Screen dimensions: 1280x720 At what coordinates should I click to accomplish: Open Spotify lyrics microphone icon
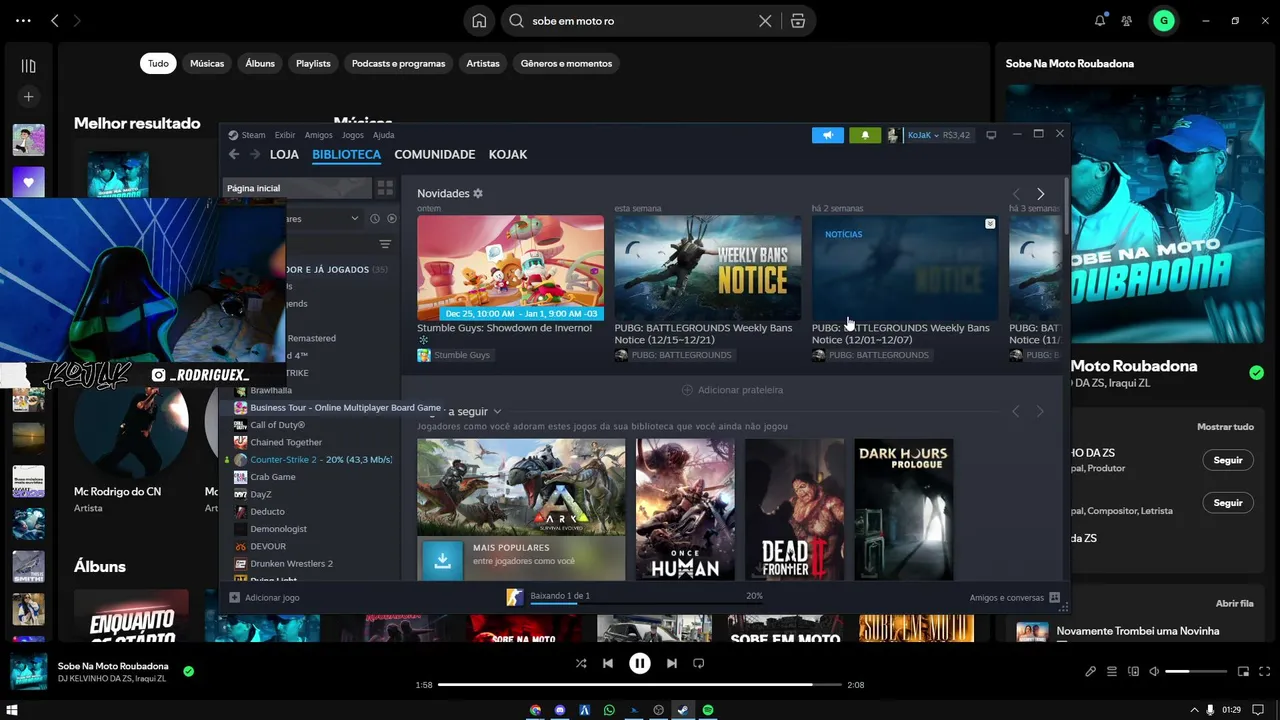click(x=1090, y=671)
